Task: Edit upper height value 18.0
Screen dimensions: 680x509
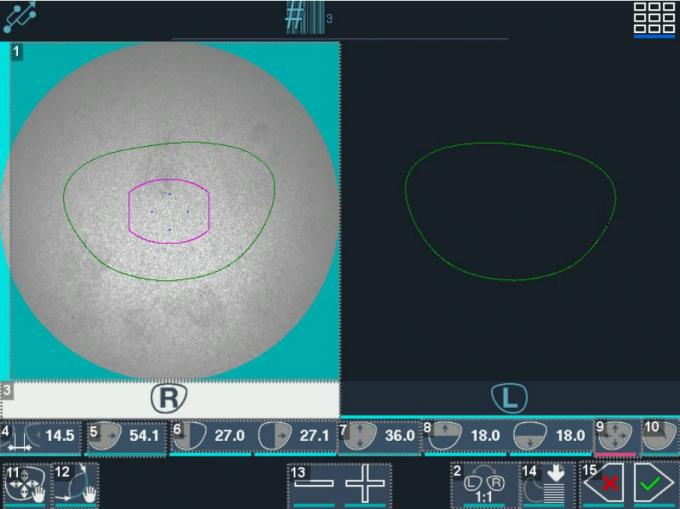Action: point(465,436)
